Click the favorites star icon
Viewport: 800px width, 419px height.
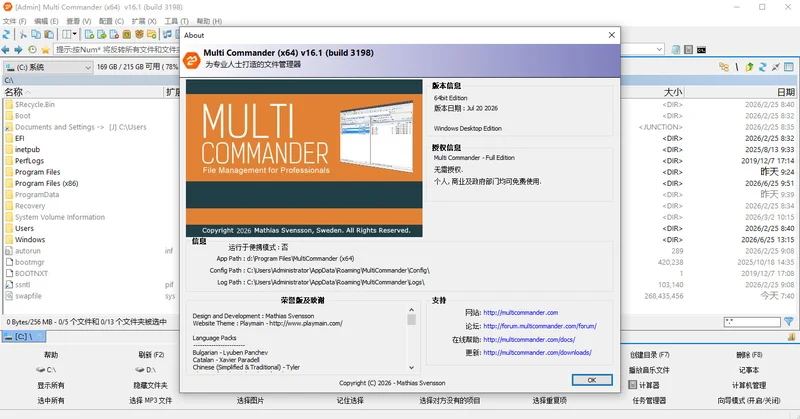[45, 50]
